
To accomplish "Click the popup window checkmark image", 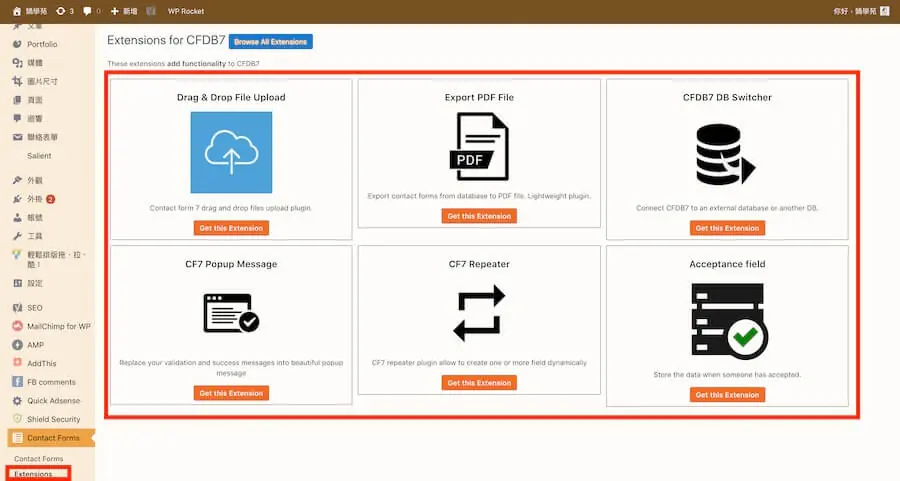I will tap(231, 313).
